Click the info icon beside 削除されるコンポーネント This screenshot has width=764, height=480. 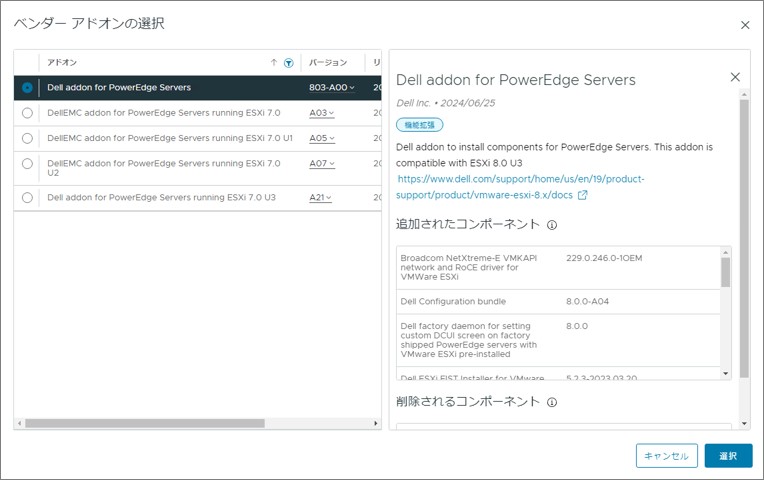click(552, 402)
